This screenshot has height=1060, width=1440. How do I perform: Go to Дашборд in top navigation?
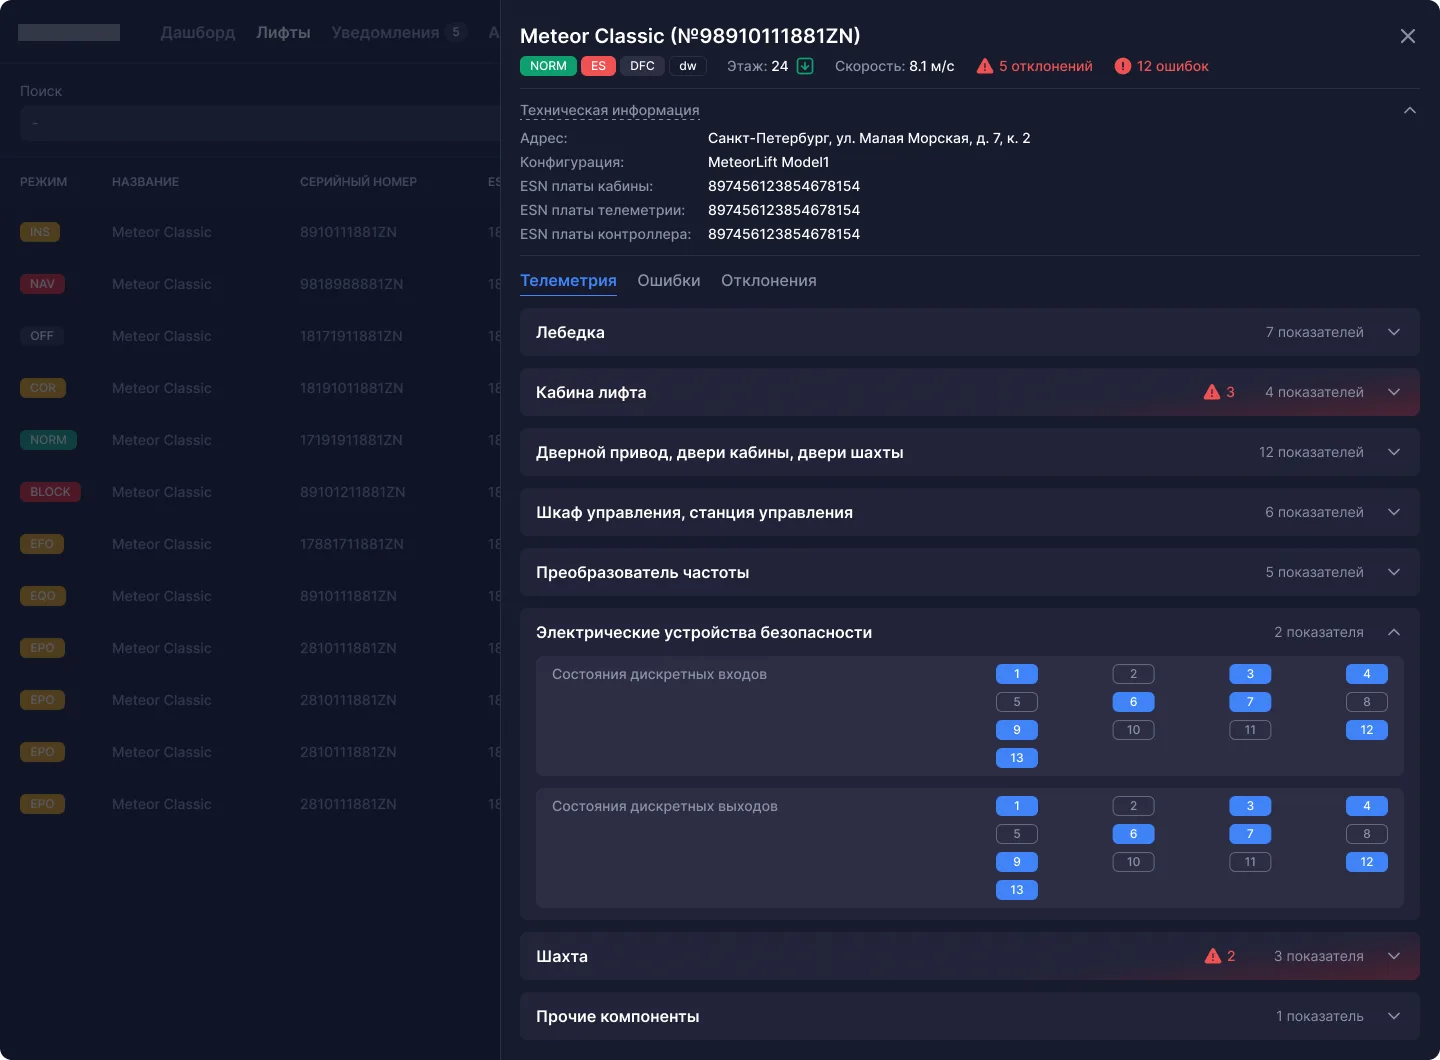198,32
